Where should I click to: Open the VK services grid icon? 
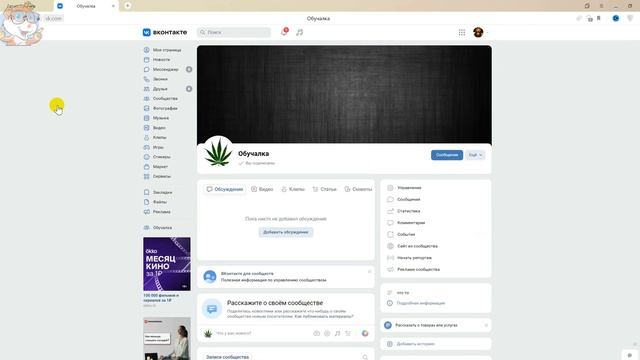point(462,32)
